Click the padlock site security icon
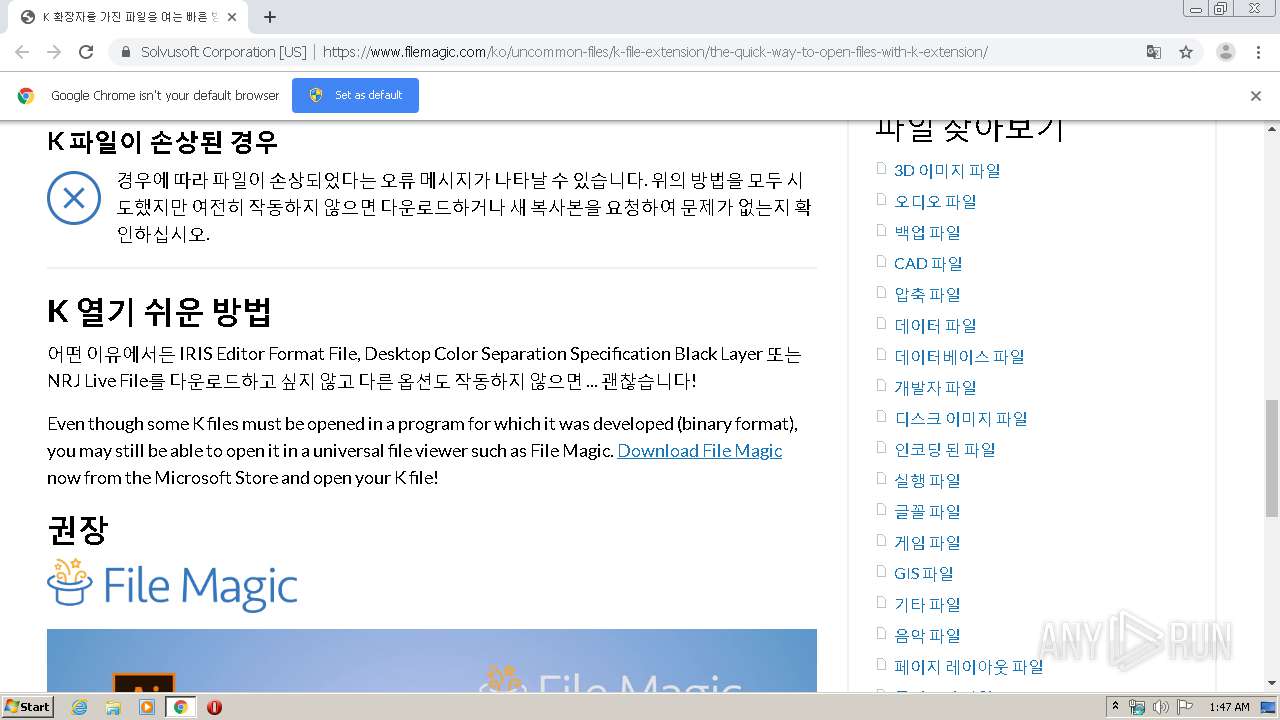Image resolution: width=1280 pixels, height=720 pixels. [x=125, y=52]
